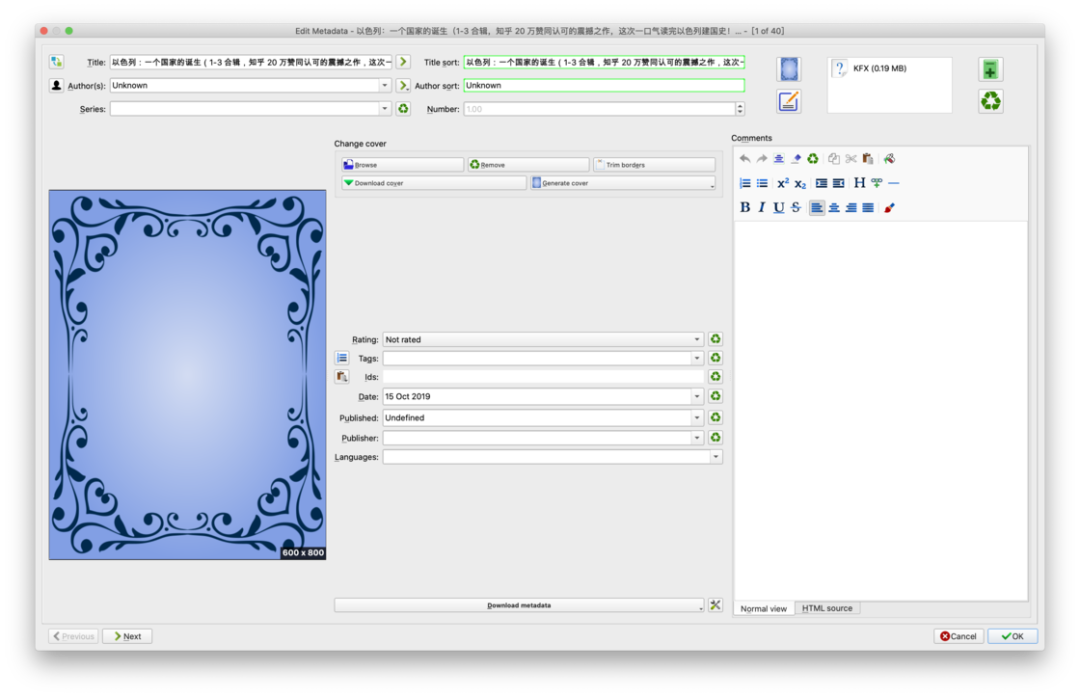
Task: Switch to HTML source tab
Action: pyautogui.click(x=827, y=608)
